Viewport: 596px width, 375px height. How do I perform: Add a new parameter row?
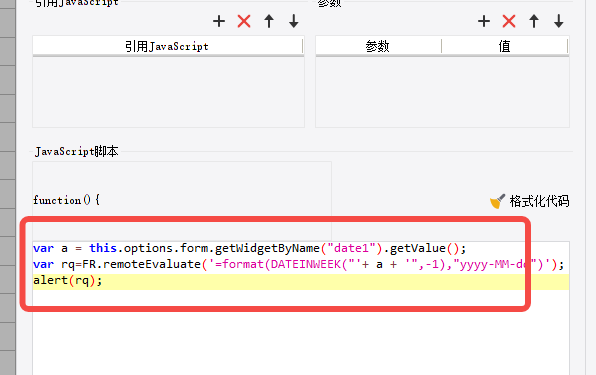[x=484, y=21]
